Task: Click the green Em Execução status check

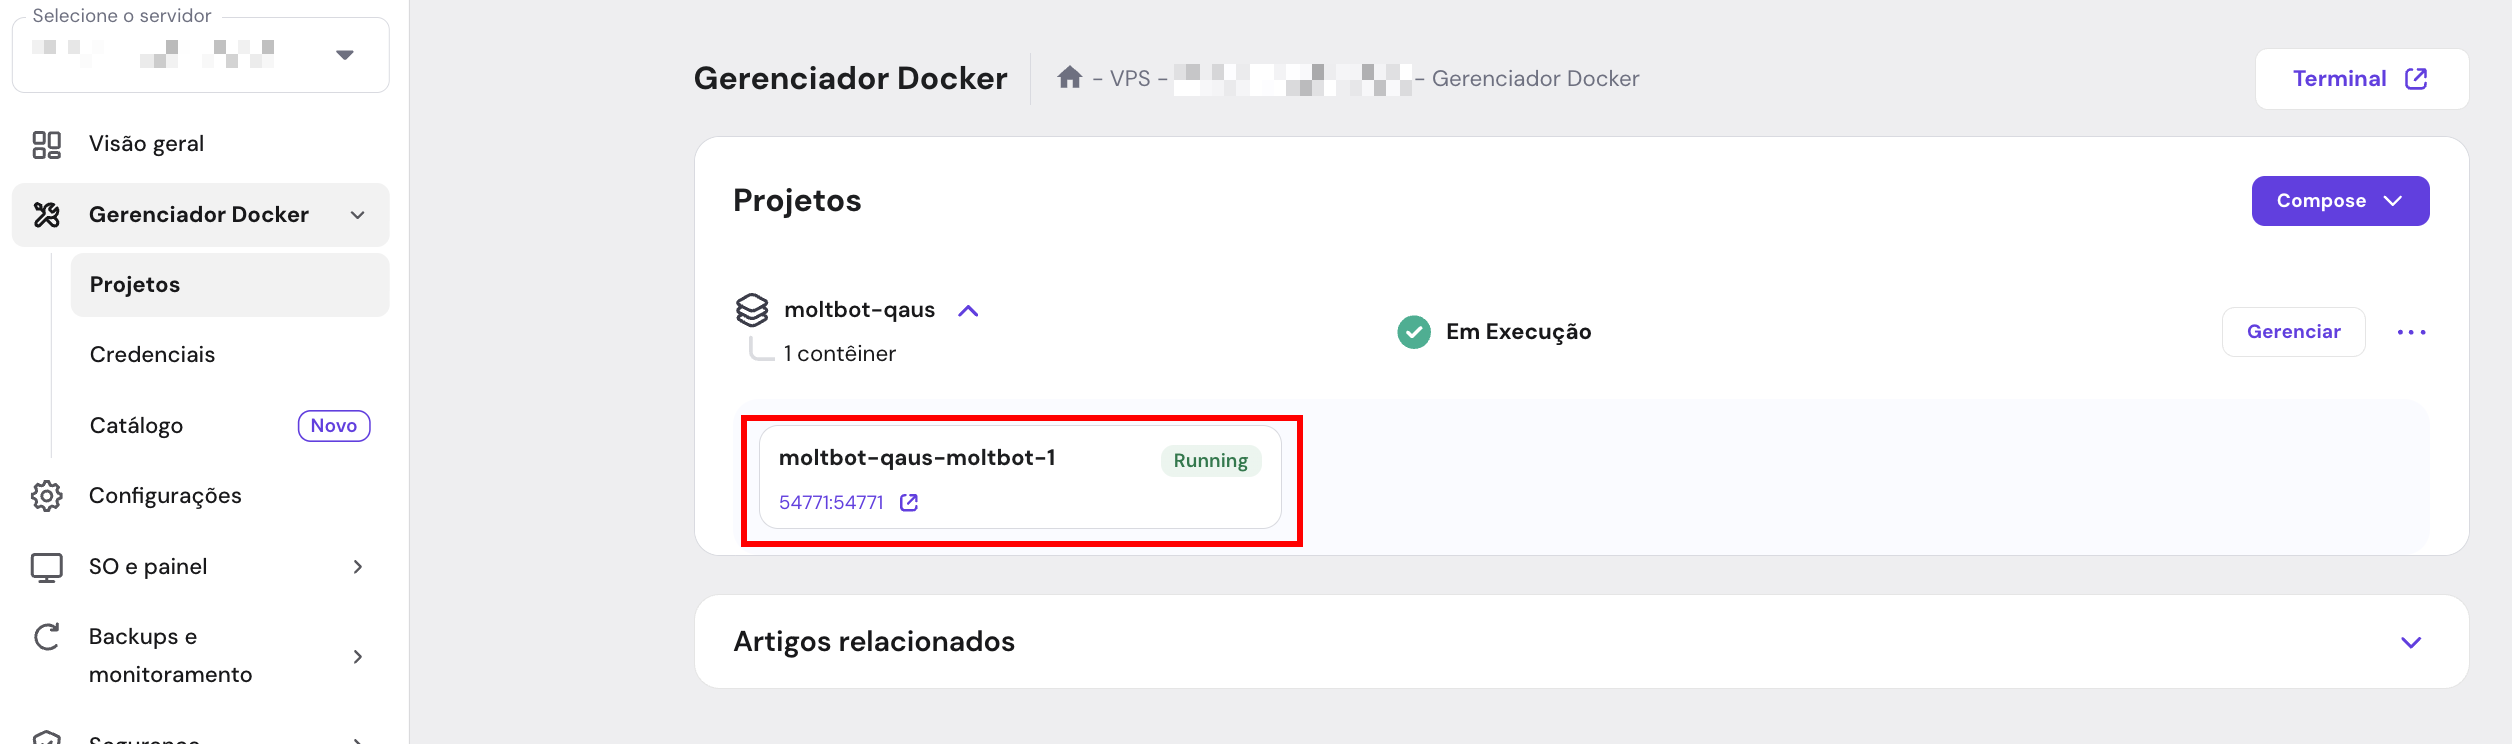Action: pos(1413,331)
